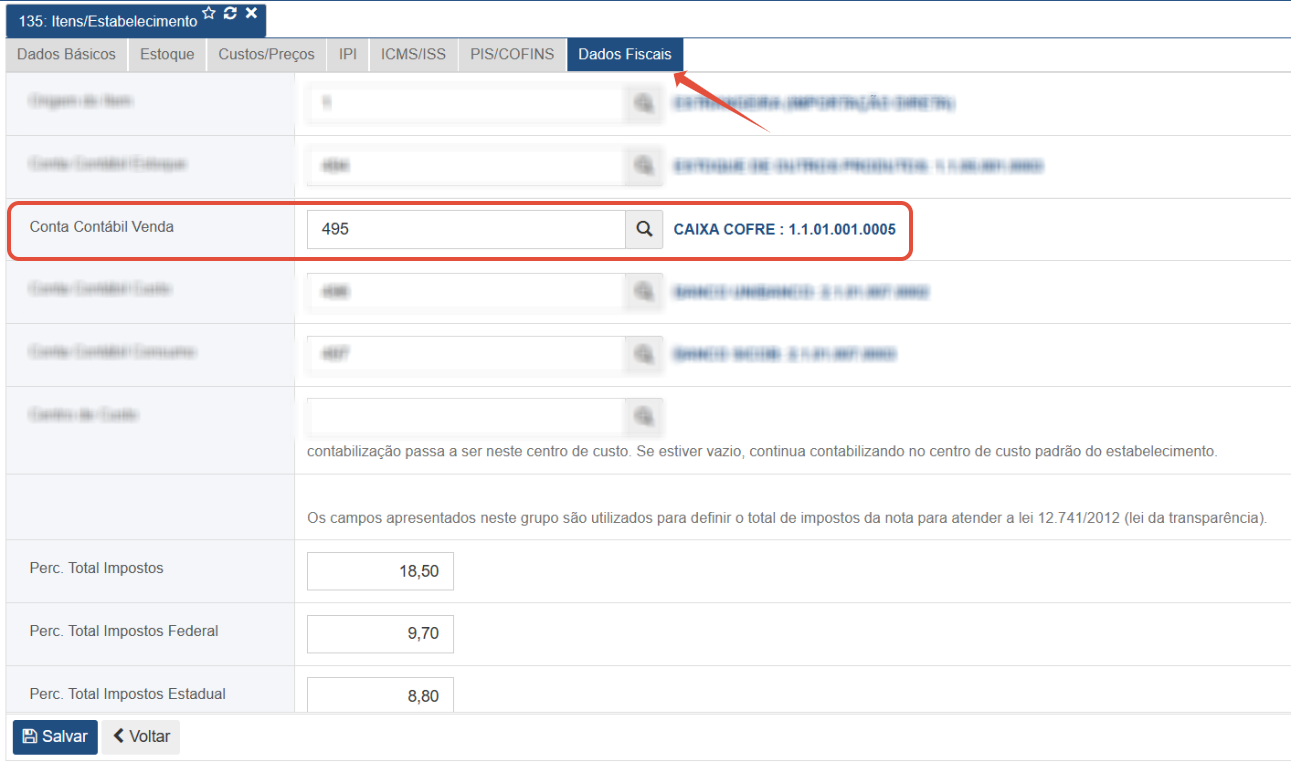Click the Voltar button
The width and height of the screenshot is (1291, 762).
[141, 736]
